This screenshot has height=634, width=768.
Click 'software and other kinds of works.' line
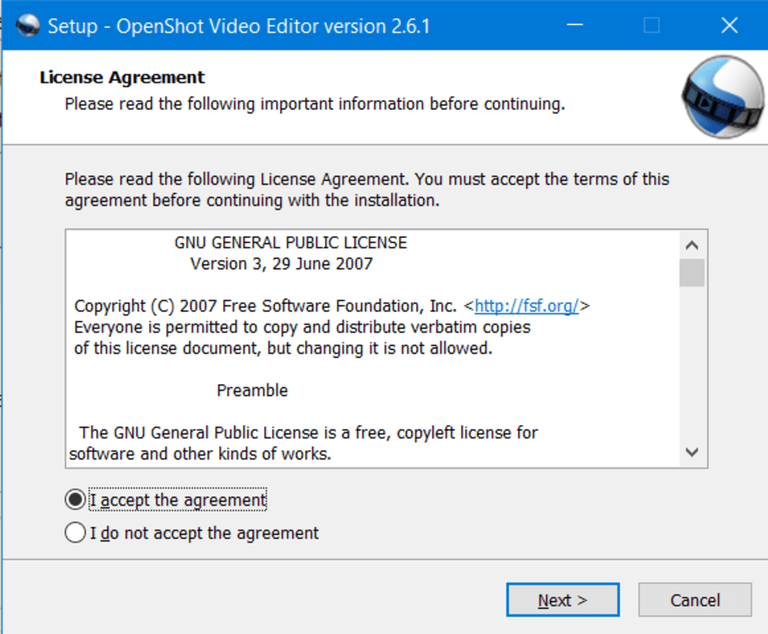[x=200, y=454]
